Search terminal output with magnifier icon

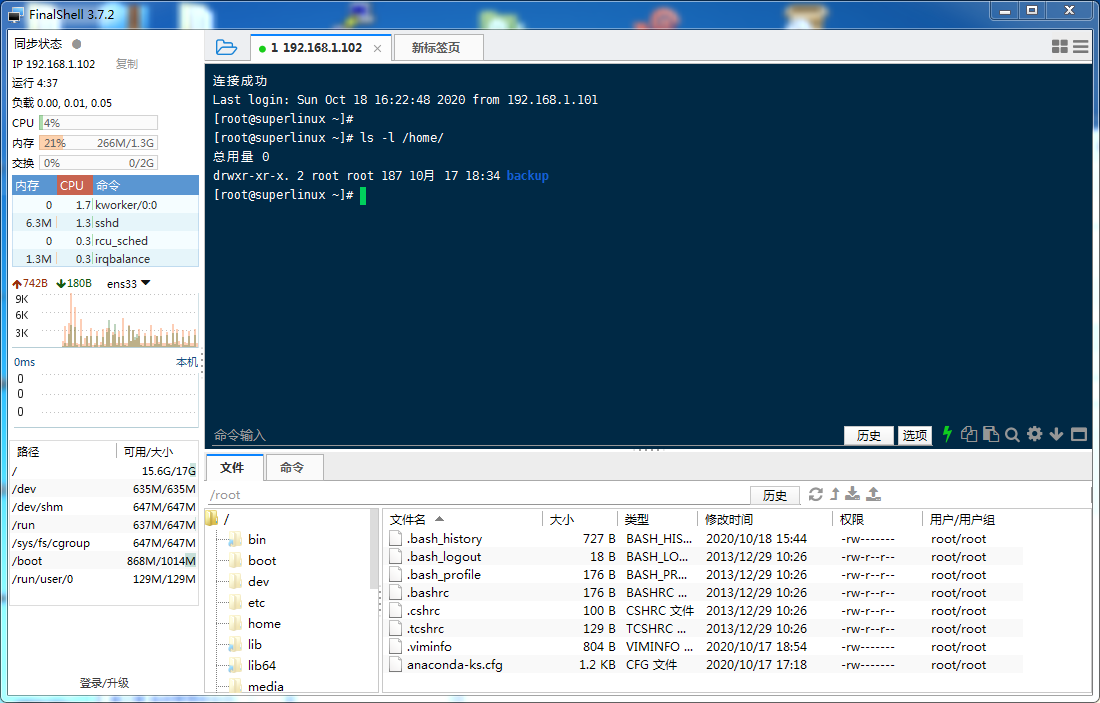coord(1012,435)
